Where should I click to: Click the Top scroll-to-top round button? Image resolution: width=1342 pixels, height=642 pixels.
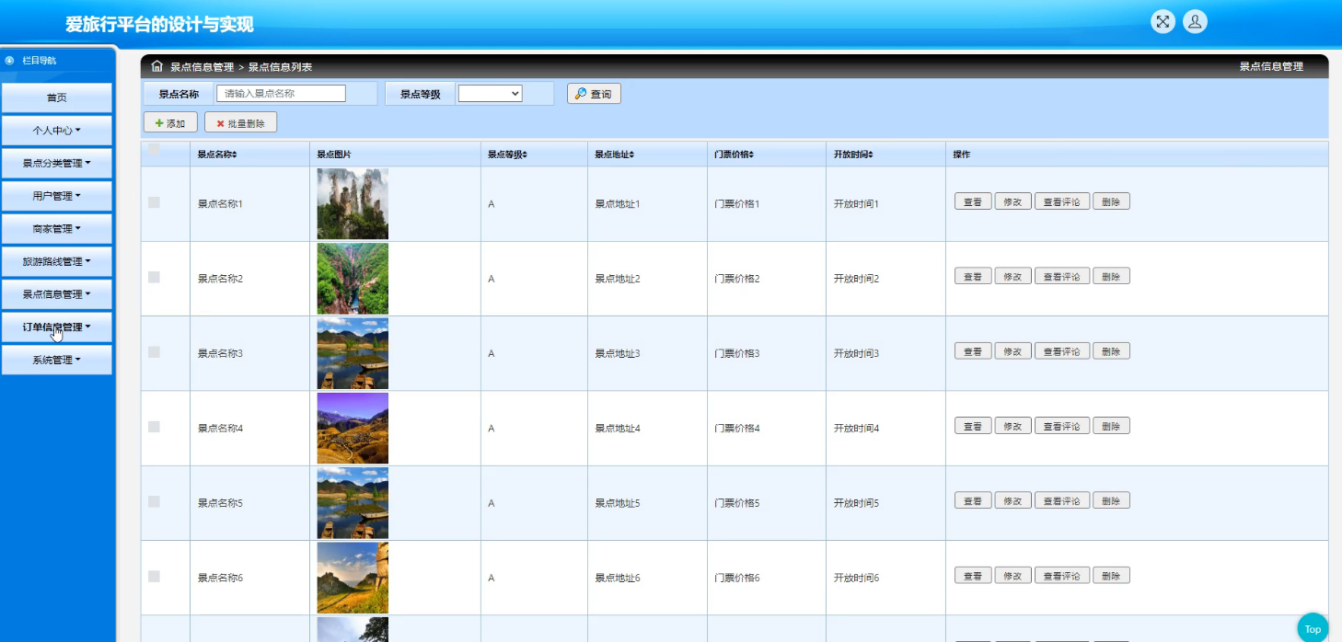tap(1312, 628)
